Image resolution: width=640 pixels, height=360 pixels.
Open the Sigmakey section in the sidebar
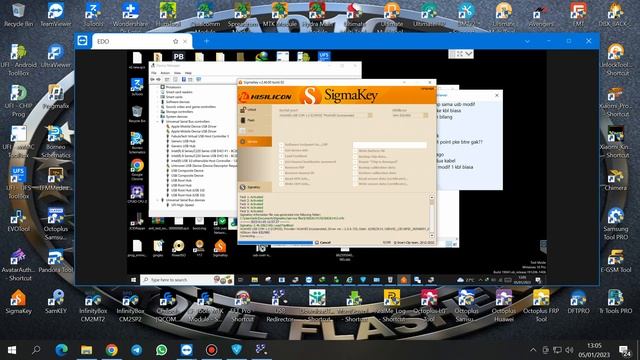[254, 187]
